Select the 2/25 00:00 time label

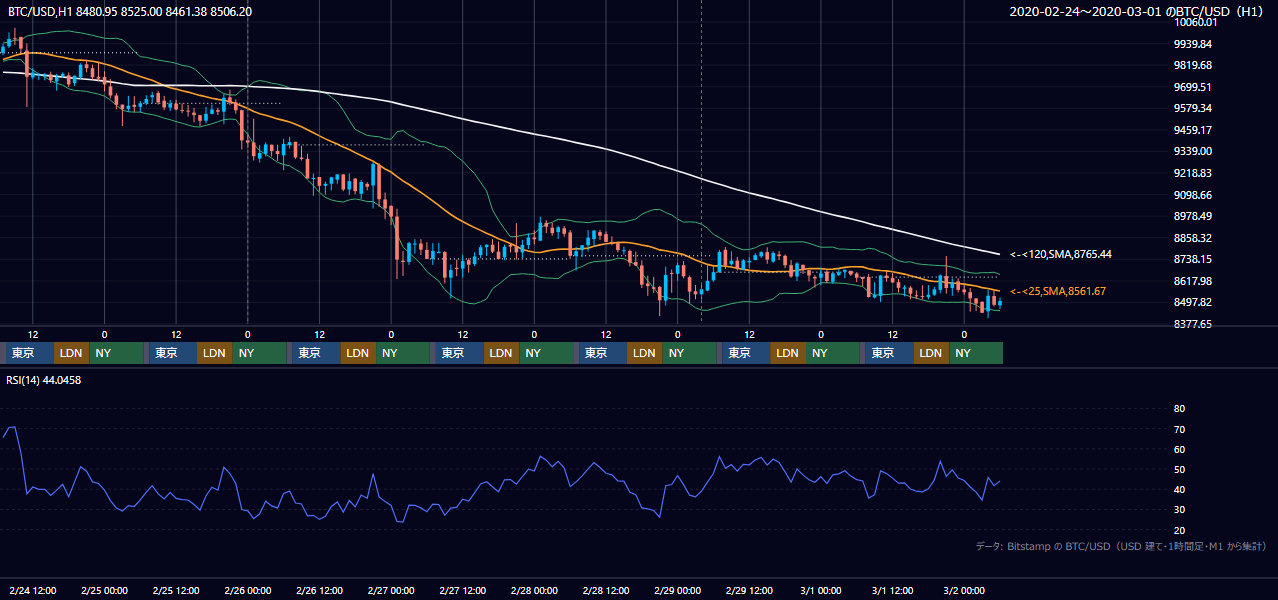104,590
